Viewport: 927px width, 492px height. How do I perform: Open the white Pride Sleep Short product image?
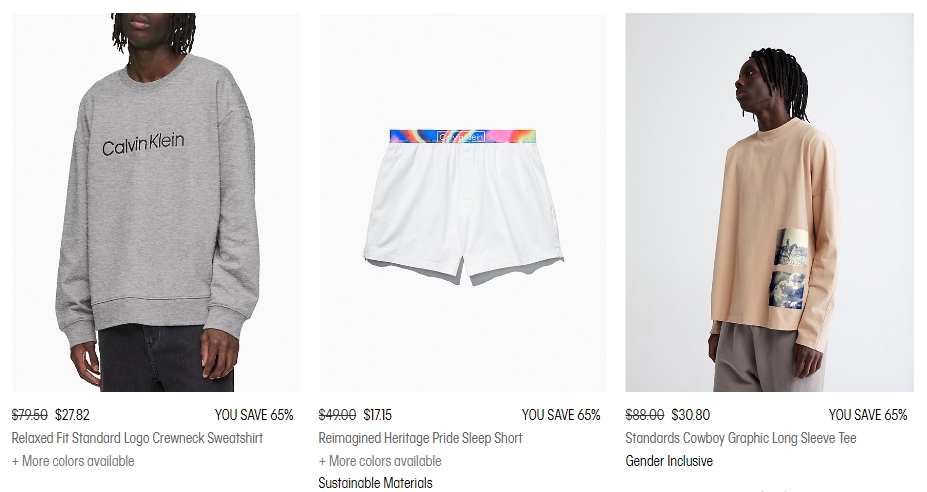pyautogui.click(x=463, y=202)
